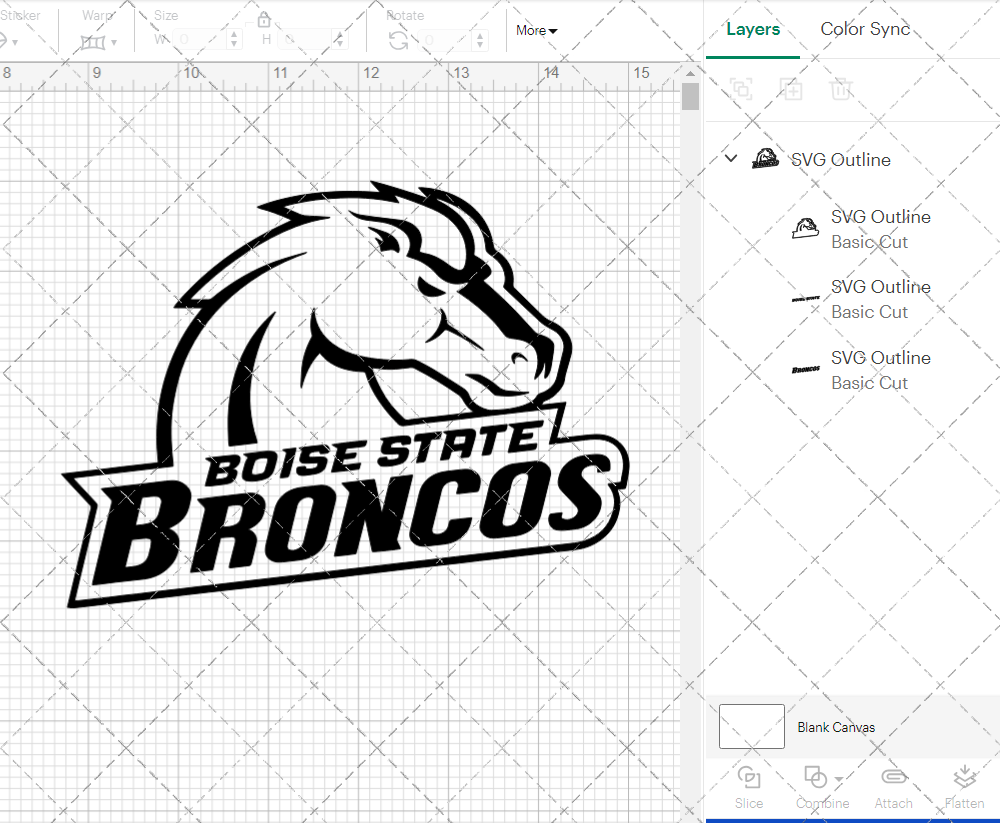Click the Duplicate layer icon
This screenshot has height=823, width=1000.
tap(791, 89)
